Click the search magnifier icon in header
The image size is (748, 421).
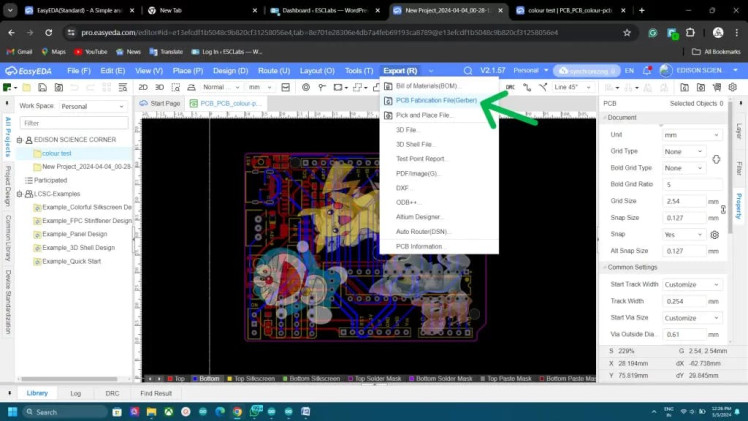467,71
